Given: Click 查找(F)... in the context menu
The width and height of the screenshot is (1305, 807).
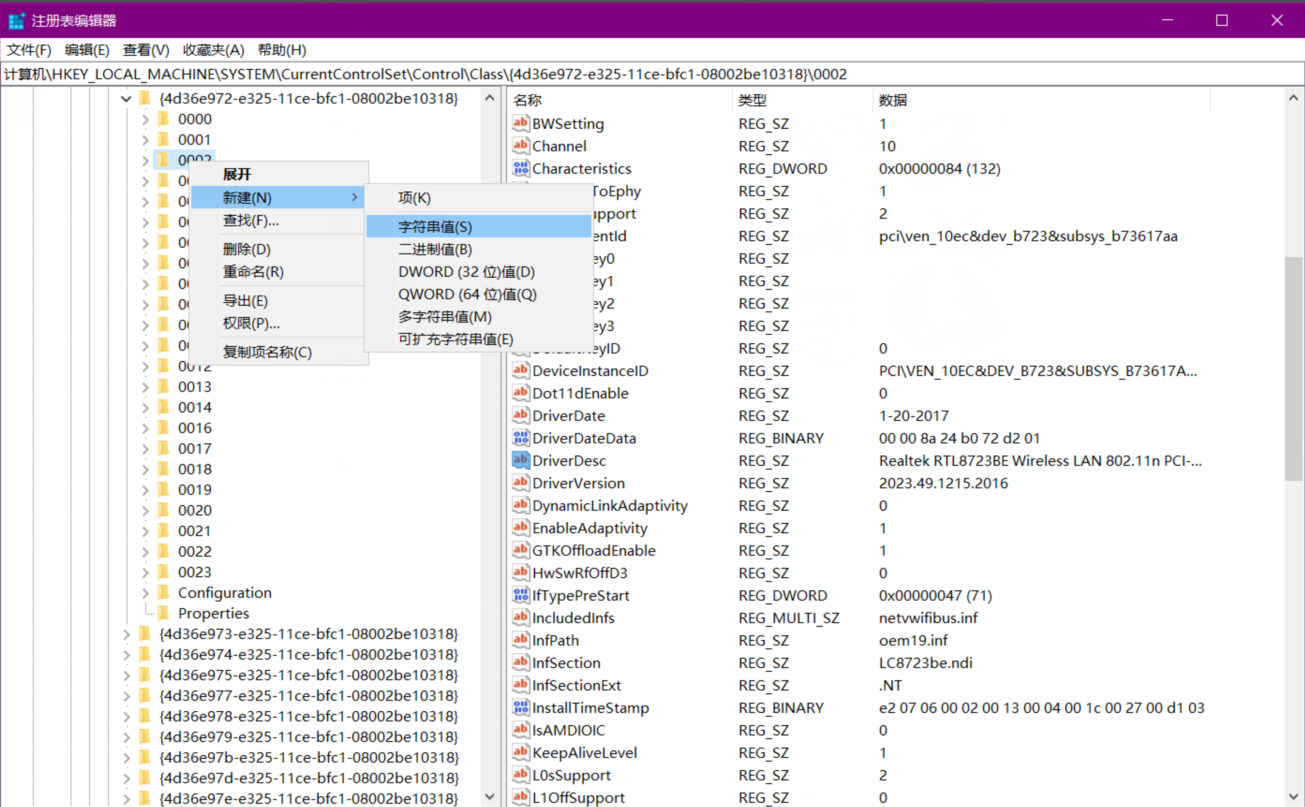Looking at the screenshot, I should coord(279,220).
